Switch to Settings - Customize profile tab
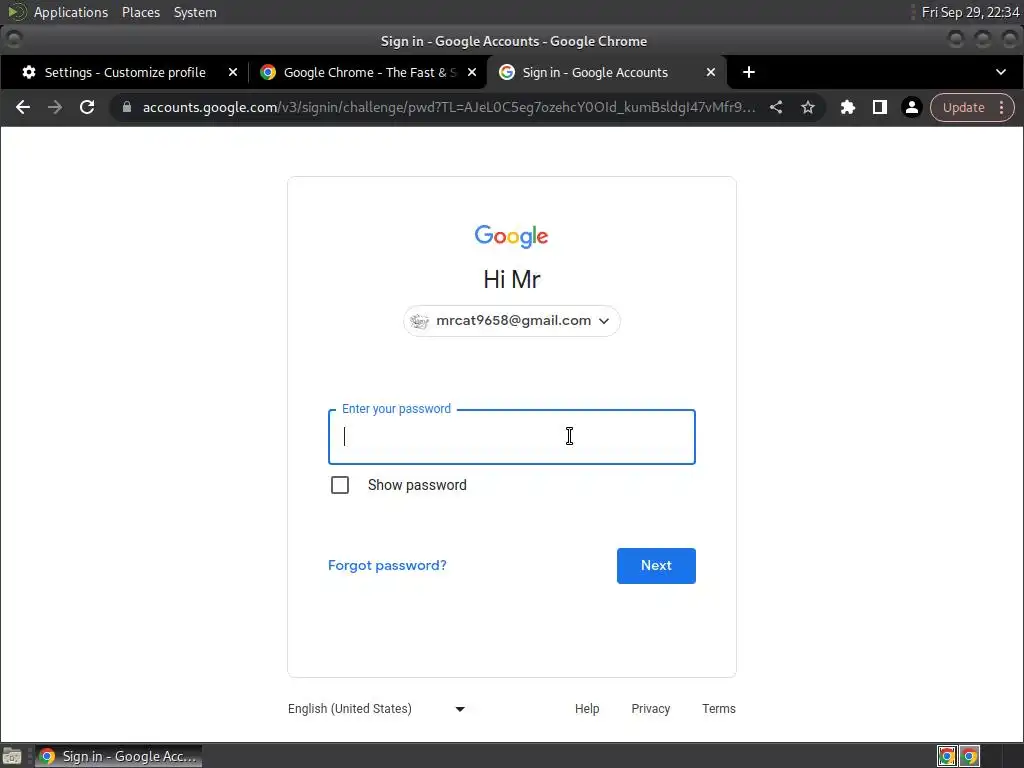This screenshot has width=1024, height=768. (124, 72)
